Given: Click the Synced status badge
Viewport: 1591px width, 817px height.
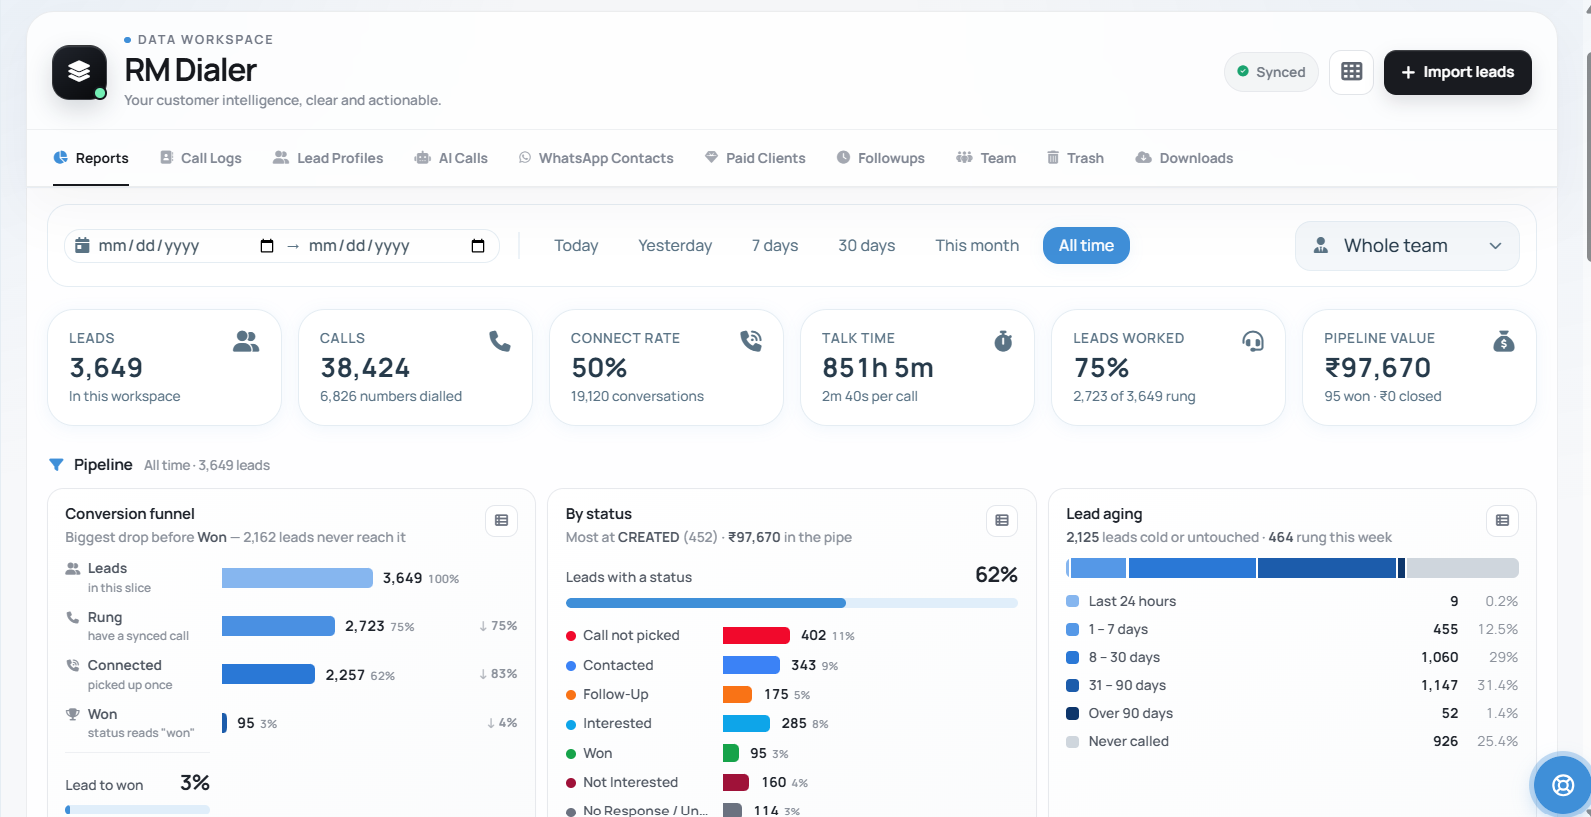Looking at the screenshot, I should point(1271,72).
